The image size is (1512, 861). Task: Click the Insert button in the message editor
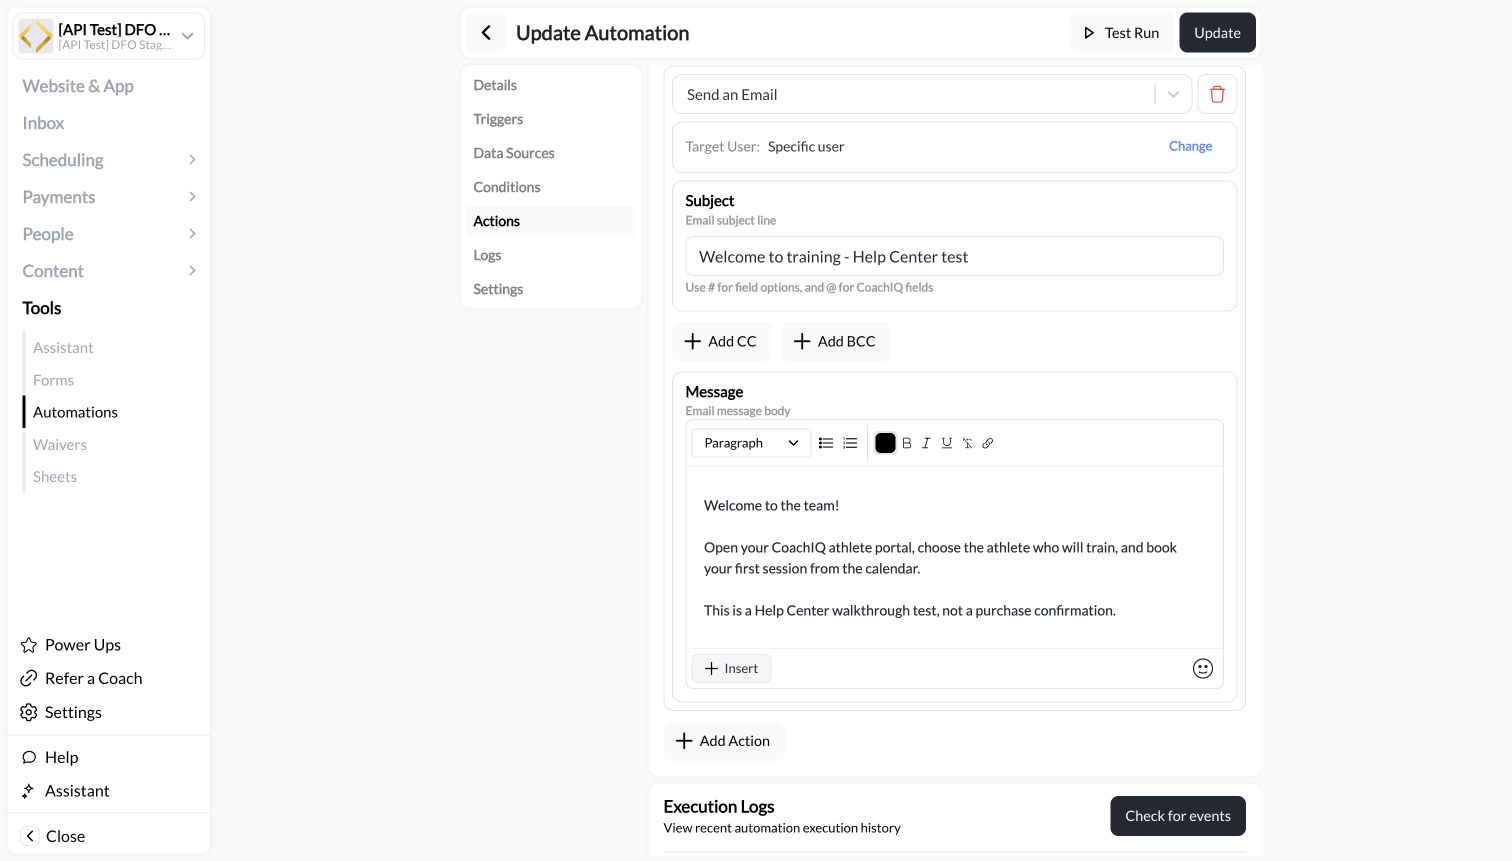click(731, 668)
